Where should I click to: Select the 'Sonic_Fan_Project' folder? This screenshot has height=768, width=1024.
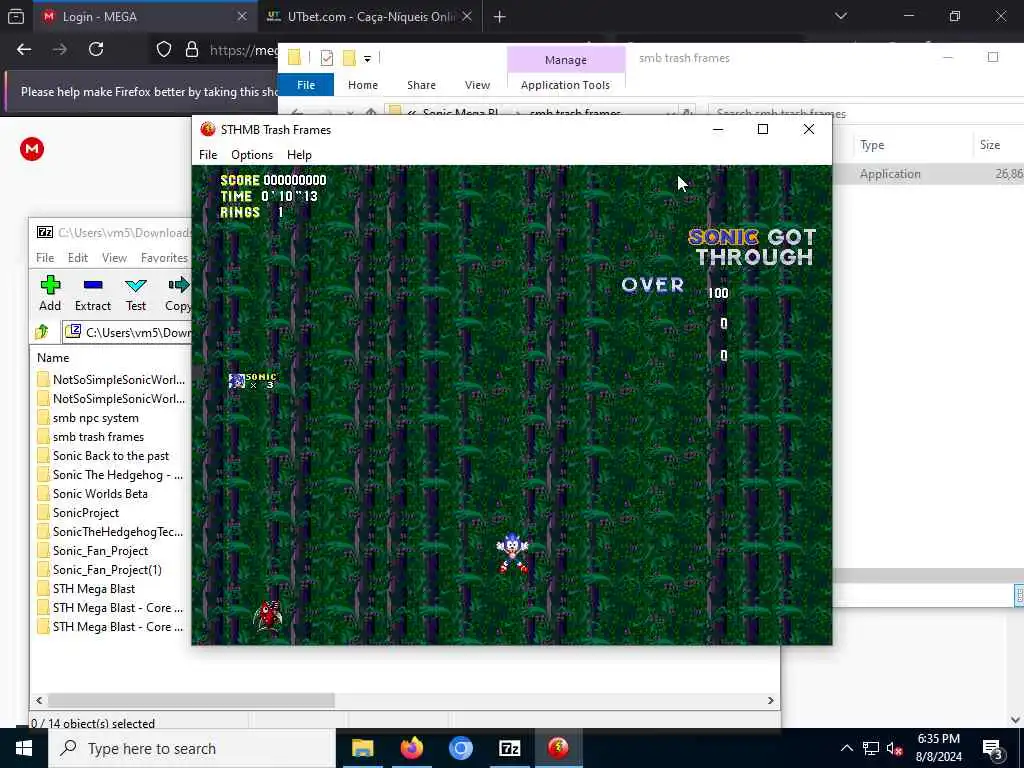[x=100, y=551]
